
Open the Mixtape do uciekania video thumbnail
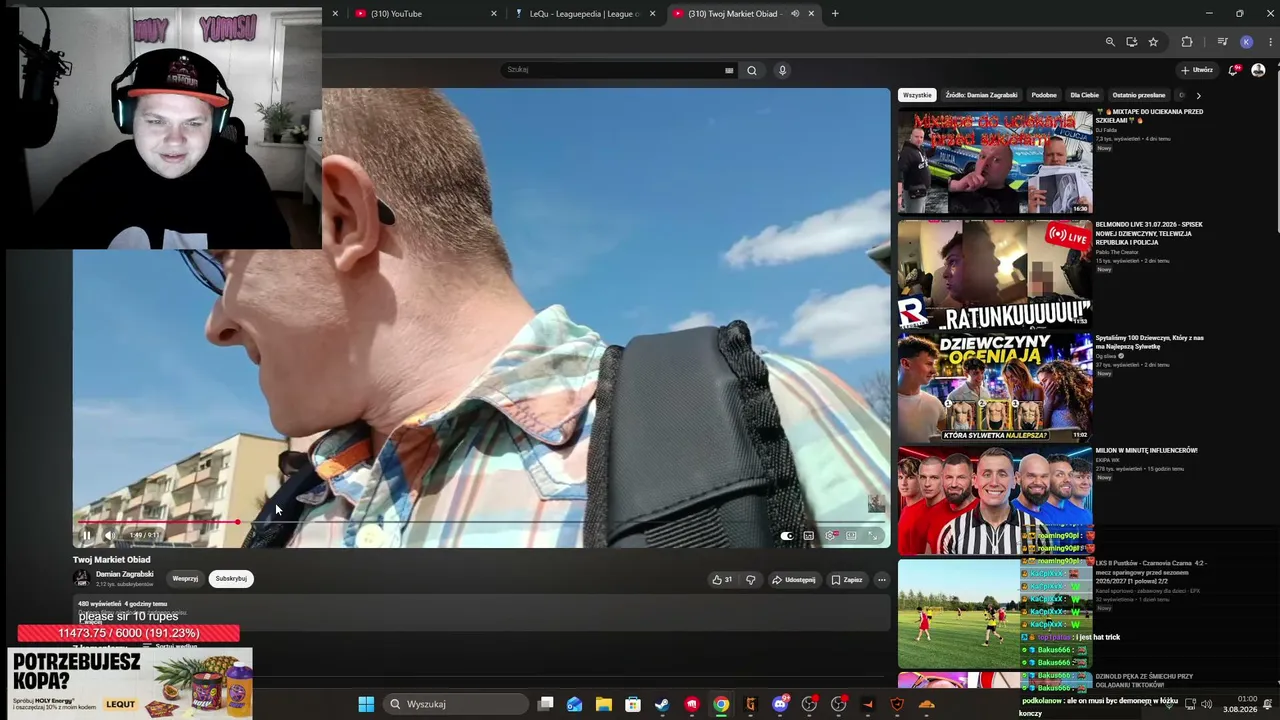click(x=995, y=161)
